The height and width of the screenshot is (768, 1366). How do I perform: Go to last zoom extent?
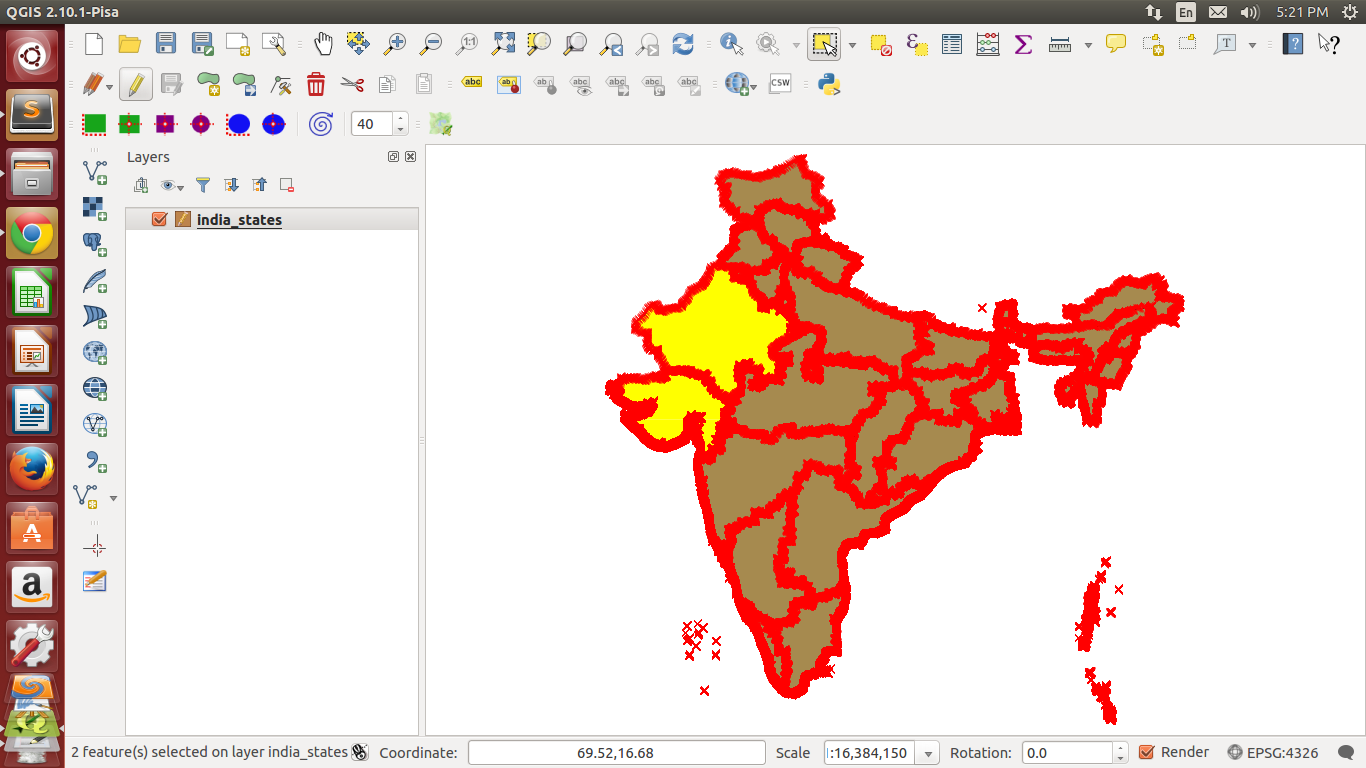(x=611, y=44)
